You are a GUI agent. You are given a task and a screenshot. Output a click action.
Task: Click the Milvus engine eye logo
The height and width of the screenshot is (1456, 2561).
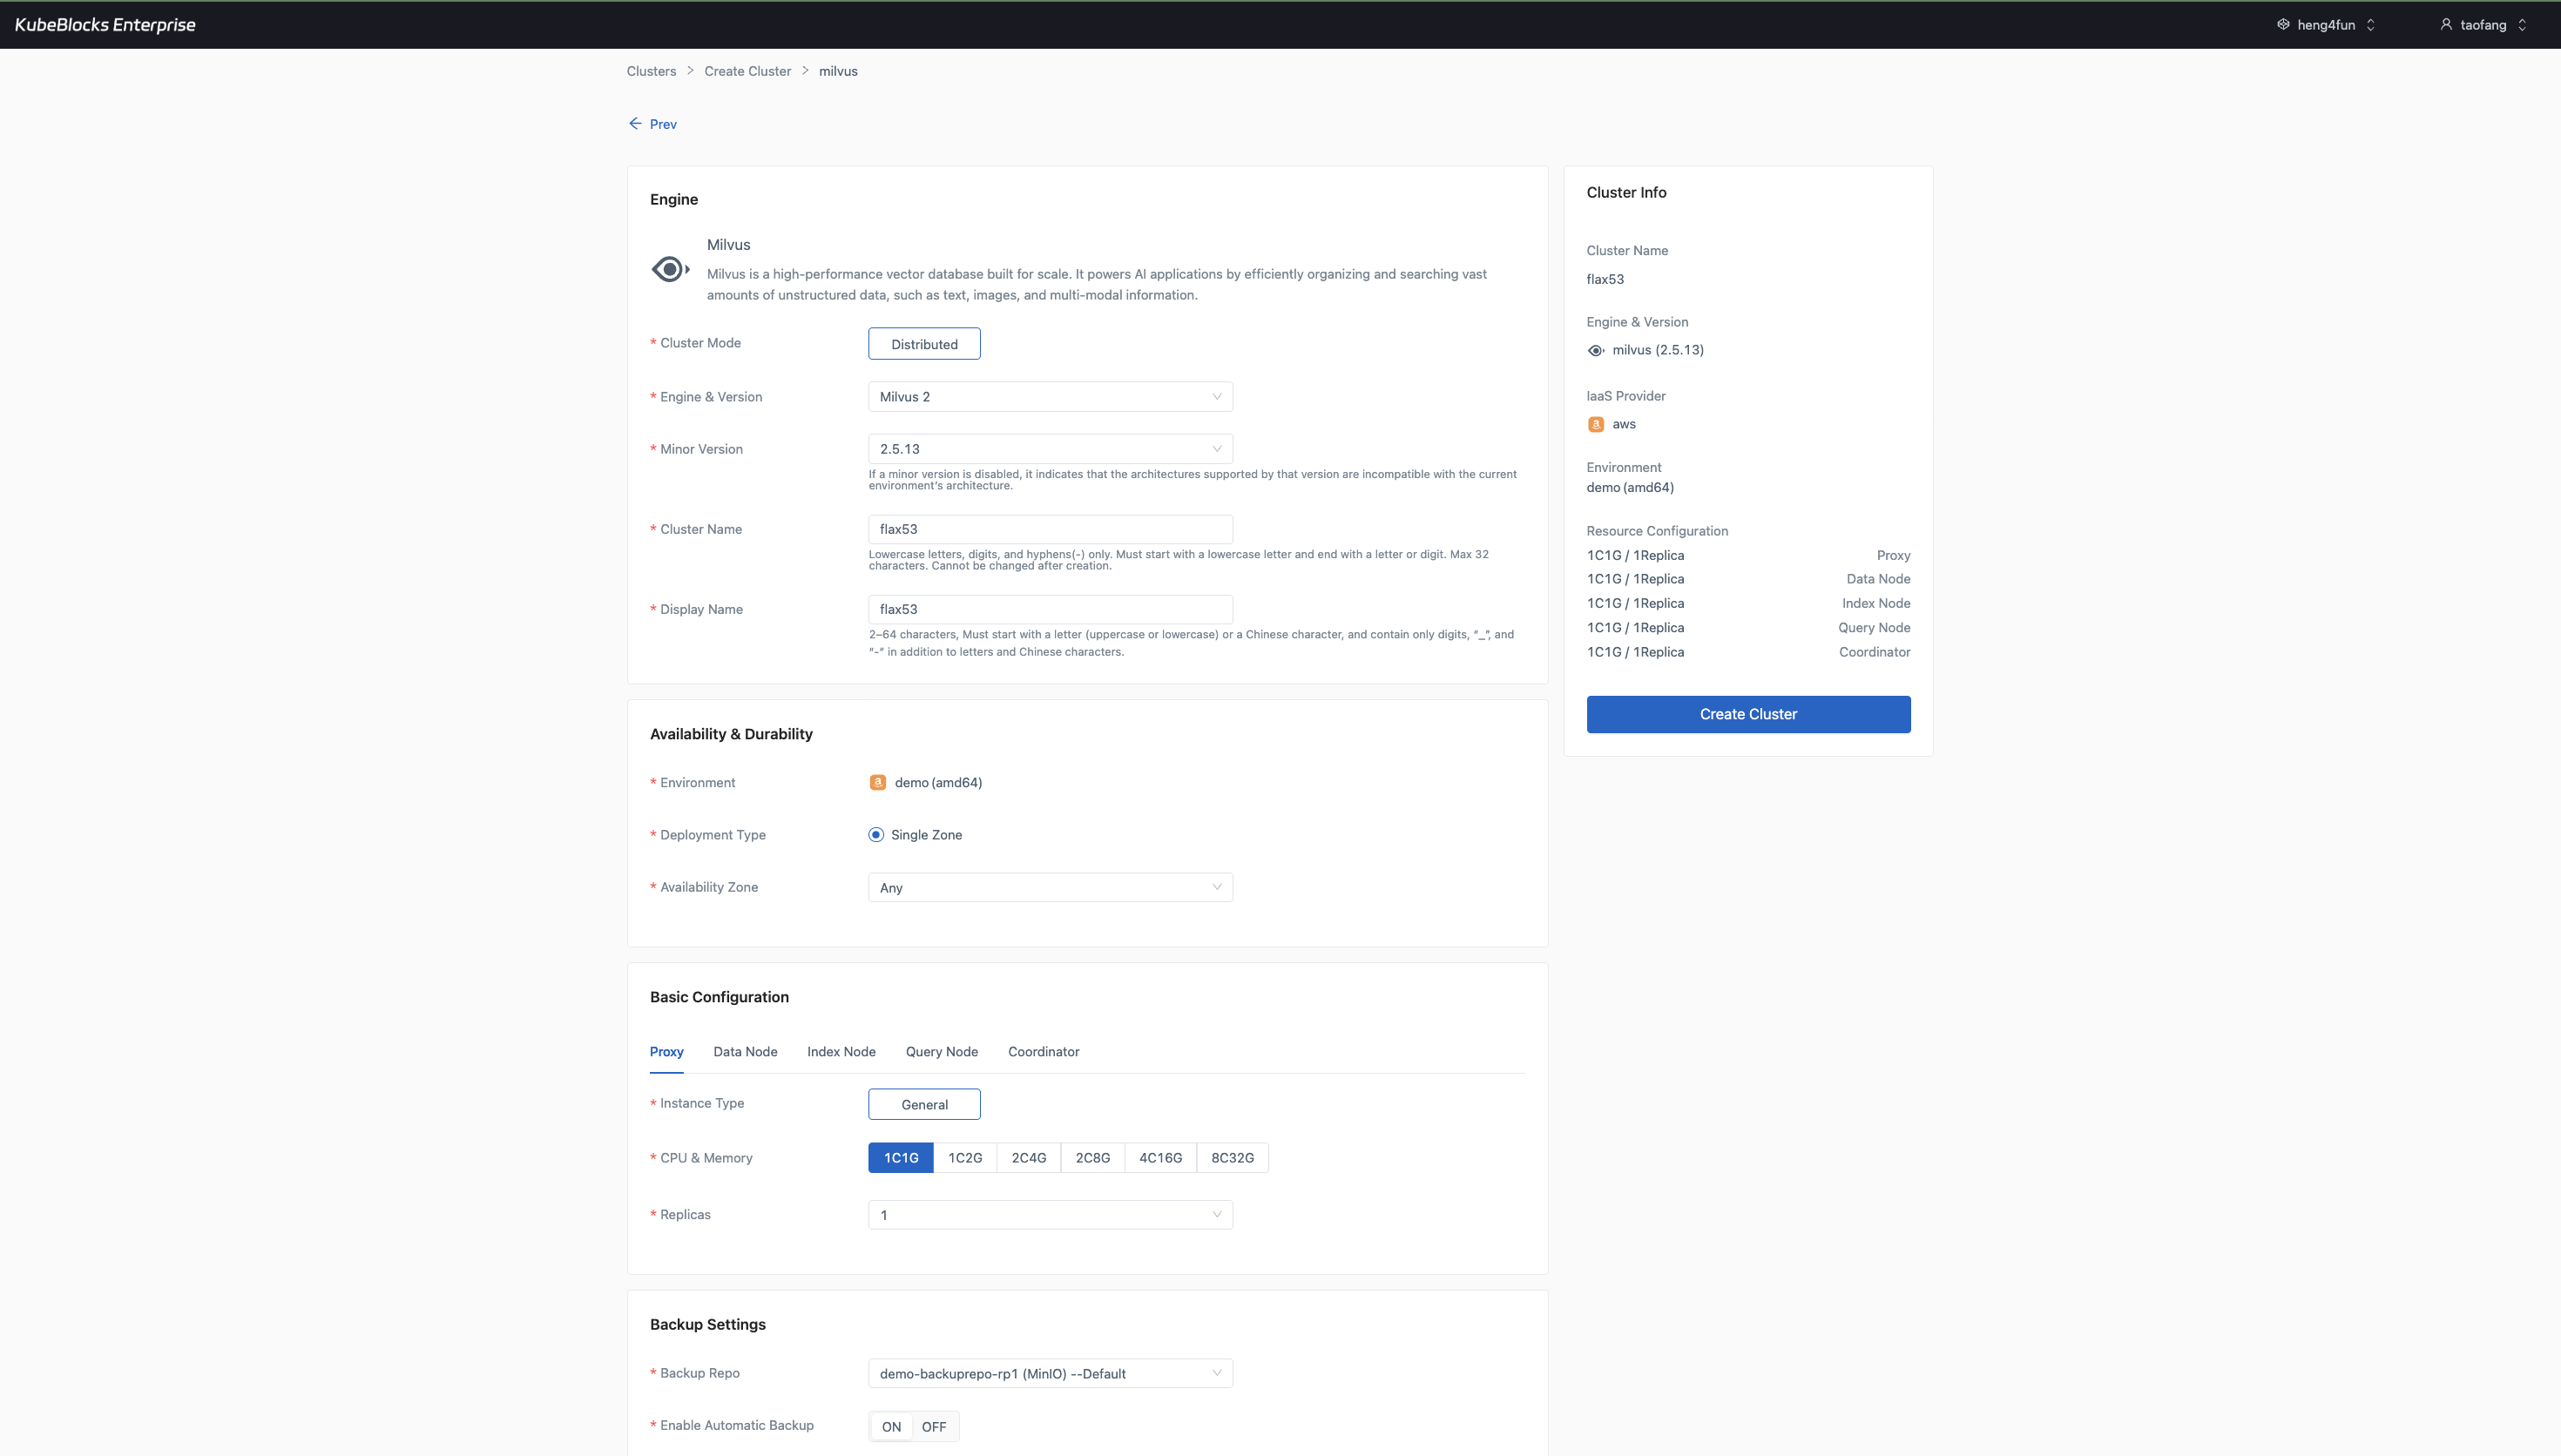(x=670, y=269)
